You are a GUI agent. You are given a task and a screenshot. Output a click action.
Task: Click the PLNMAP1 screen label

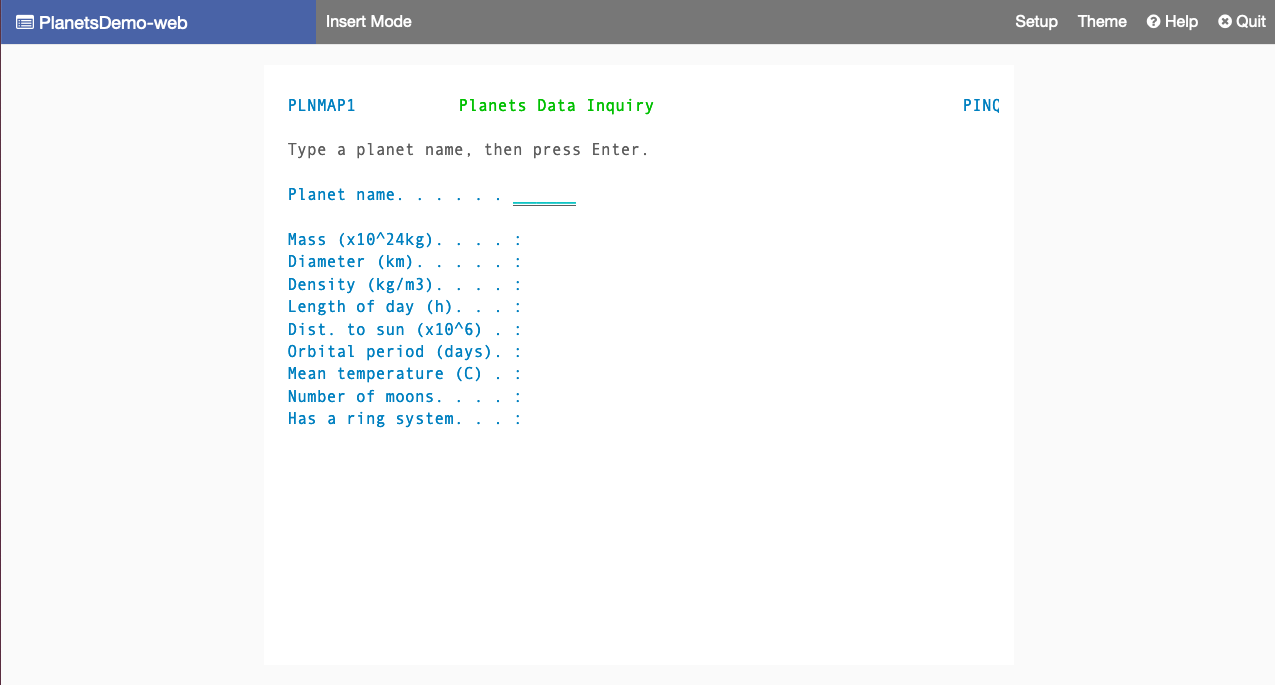coord(321,105)
